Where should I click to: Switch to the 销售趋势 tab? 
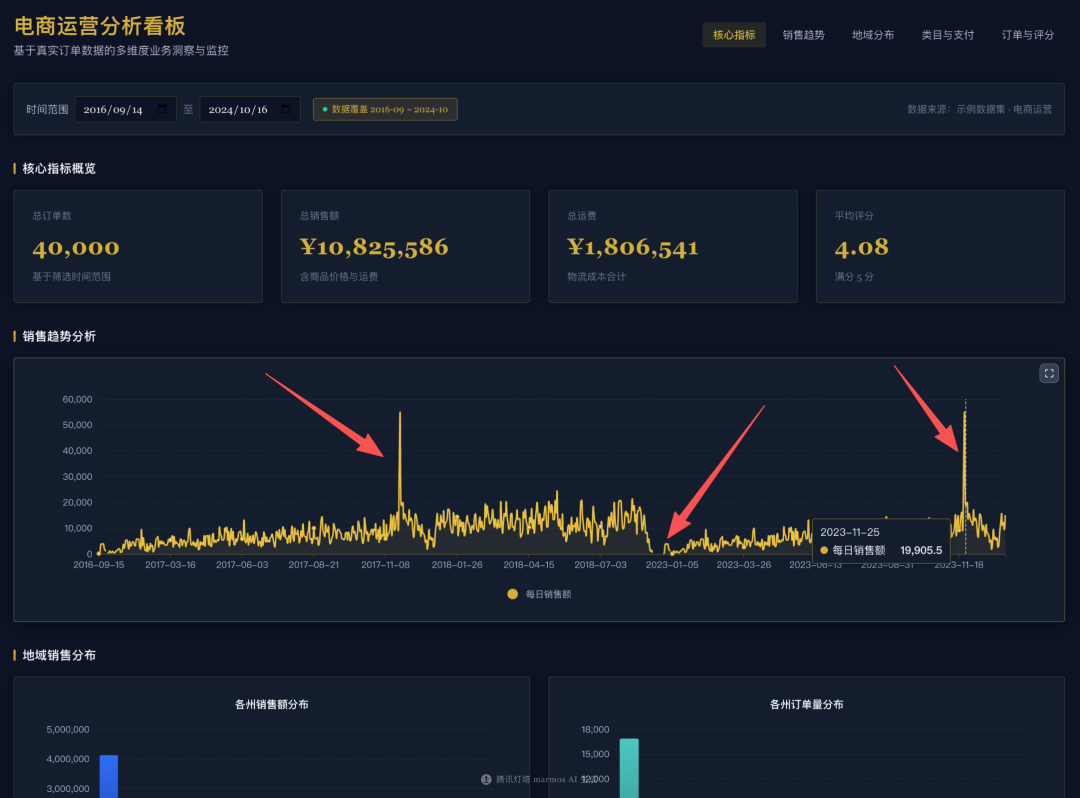(x=803, y=35)
